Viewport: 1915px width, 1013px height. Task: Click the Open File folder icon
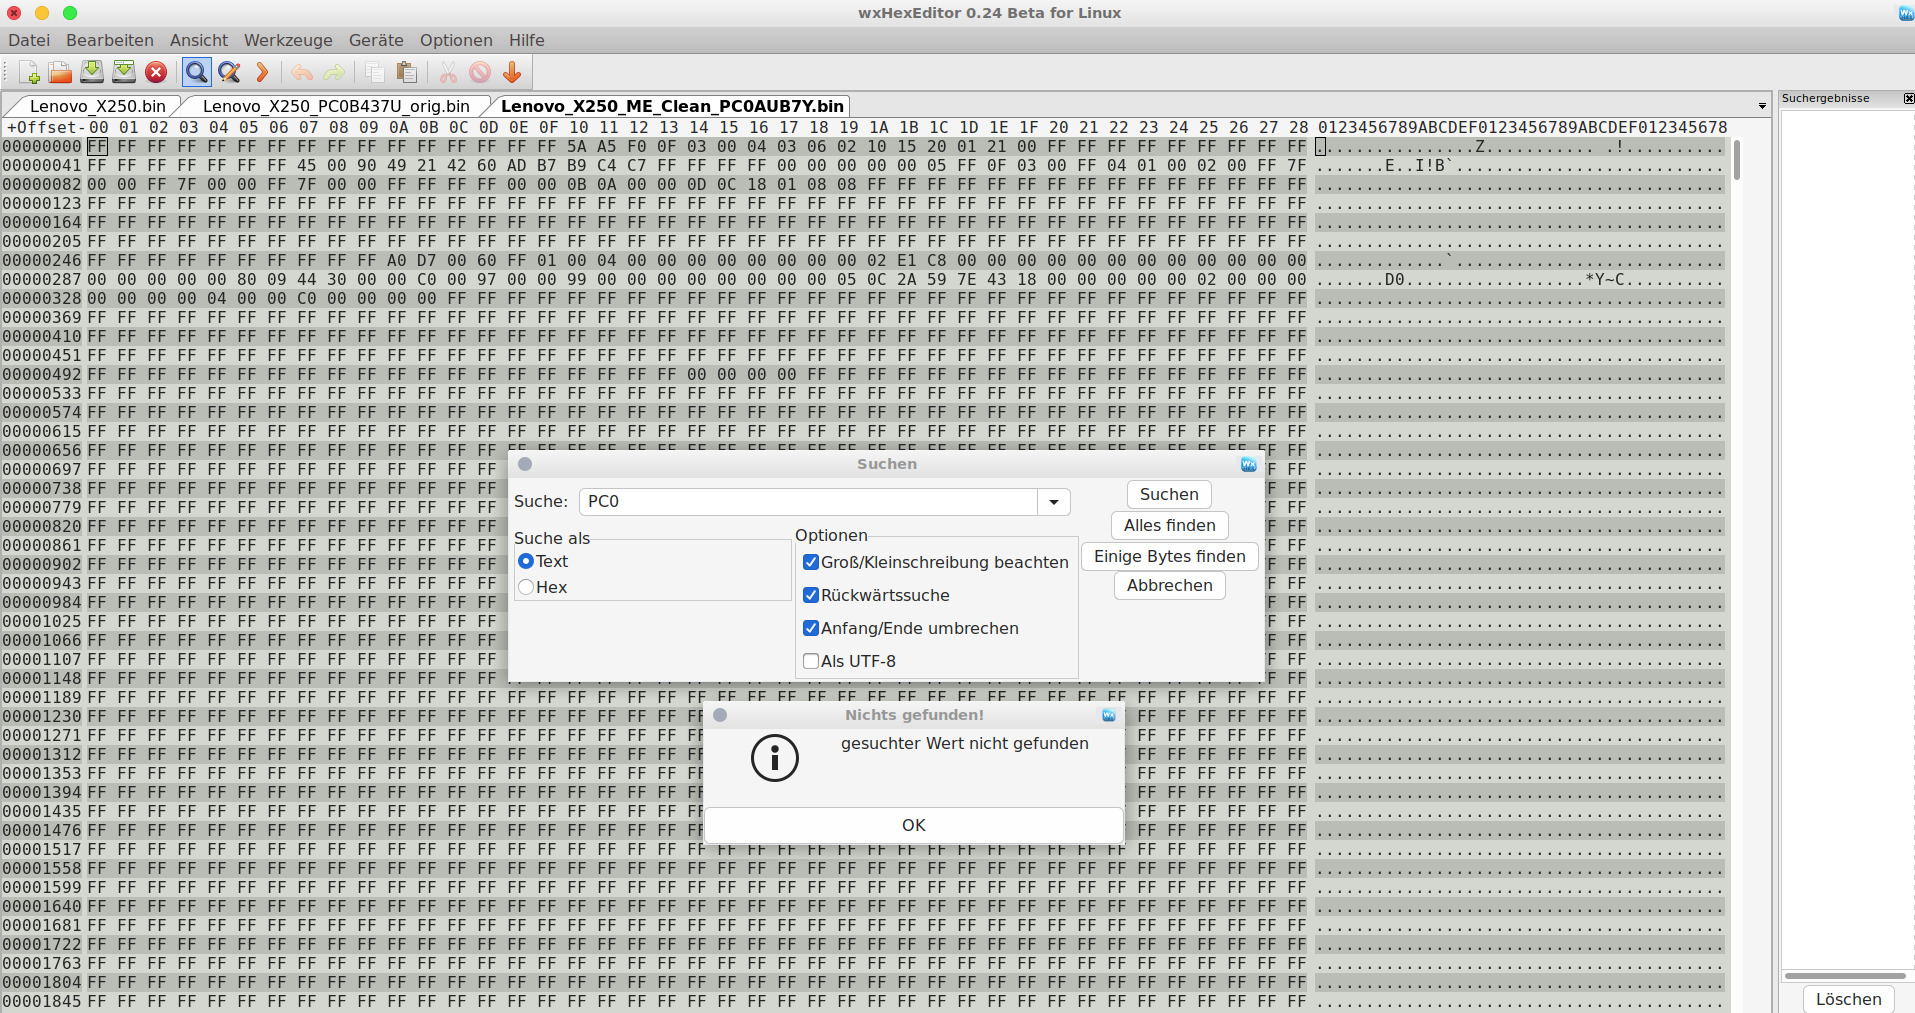[x=60, y=72]
